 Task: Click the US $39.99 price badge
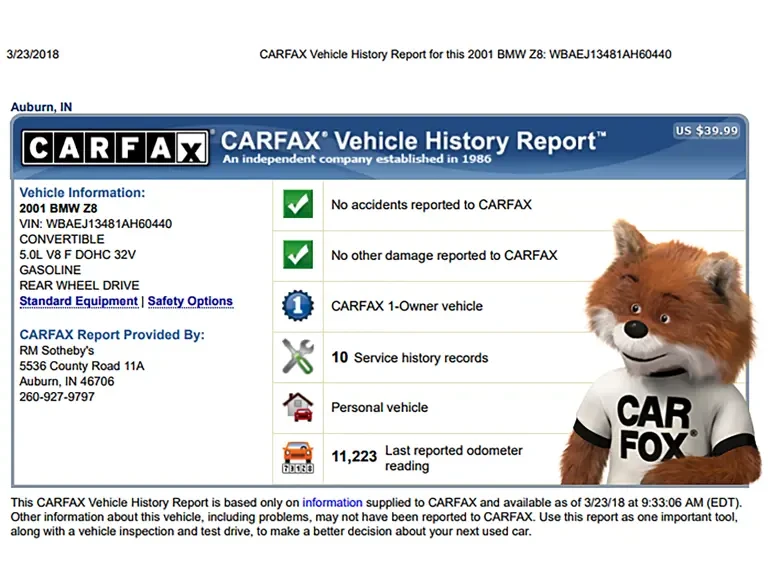[x=707, y=131]
